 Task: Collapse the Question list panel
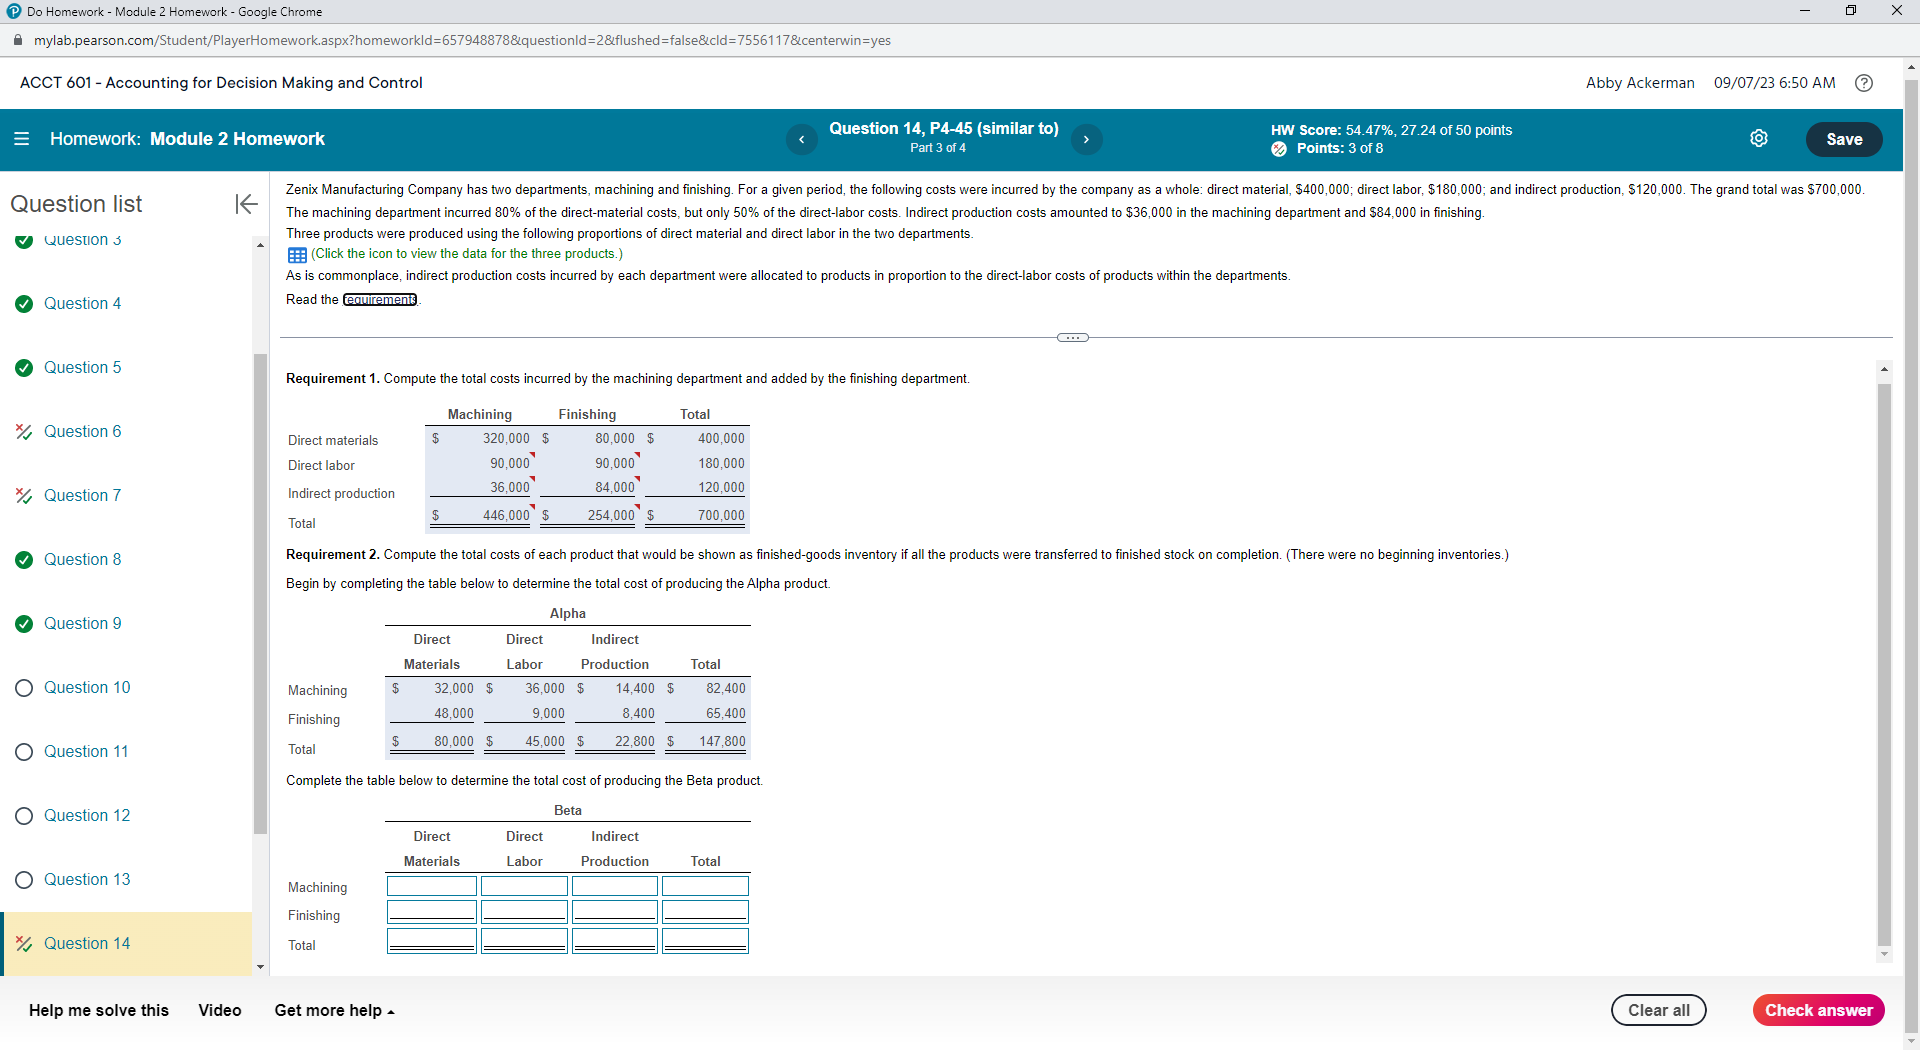click(246, 204)
